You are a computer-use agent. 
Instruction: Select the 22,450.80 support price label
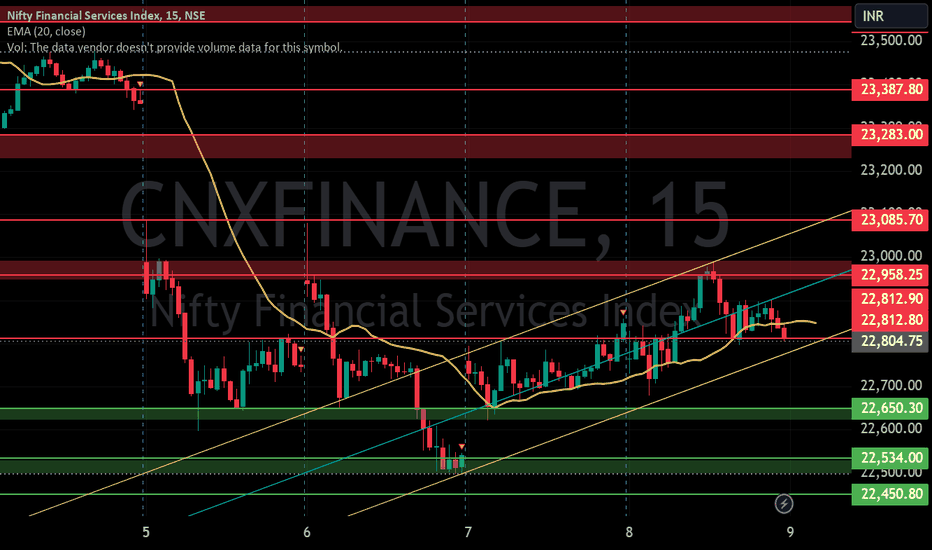point(890,494)
